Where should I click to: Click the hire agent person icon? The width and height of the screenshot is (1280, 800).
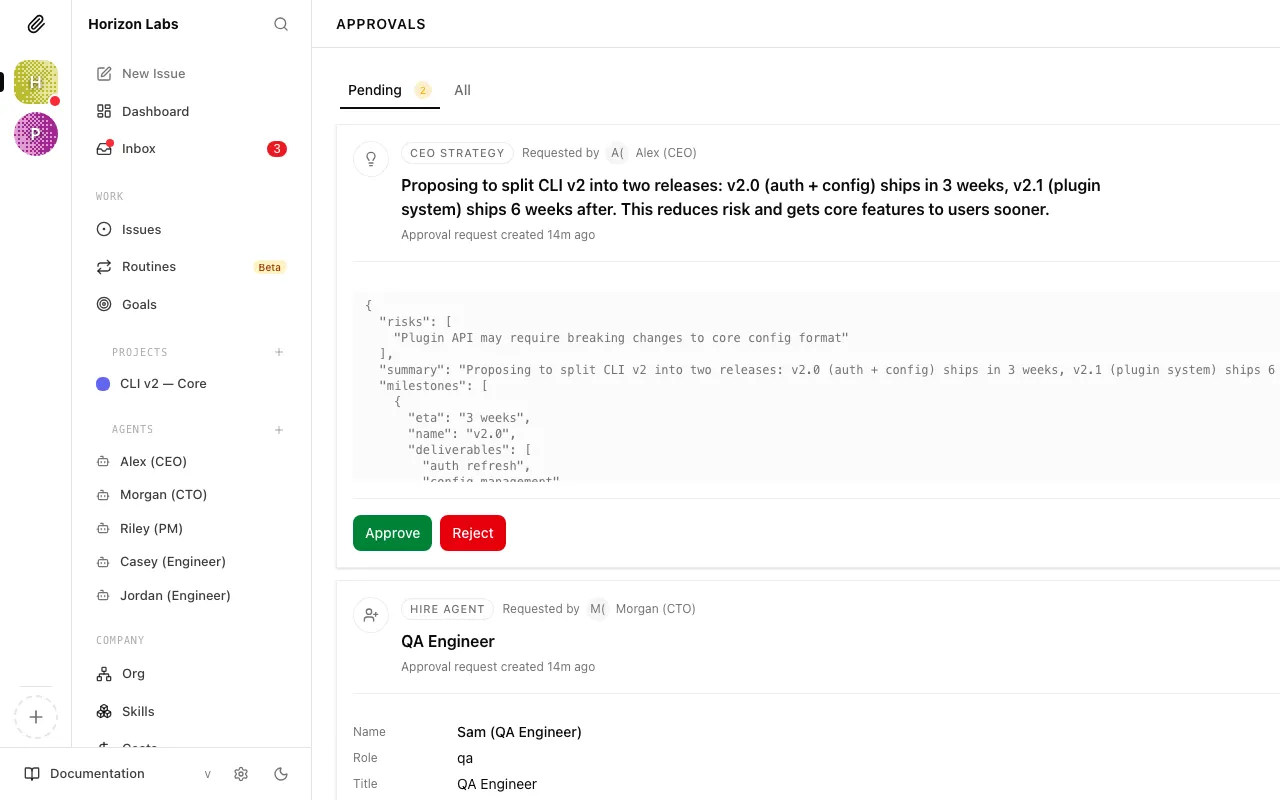click(371, 615)
